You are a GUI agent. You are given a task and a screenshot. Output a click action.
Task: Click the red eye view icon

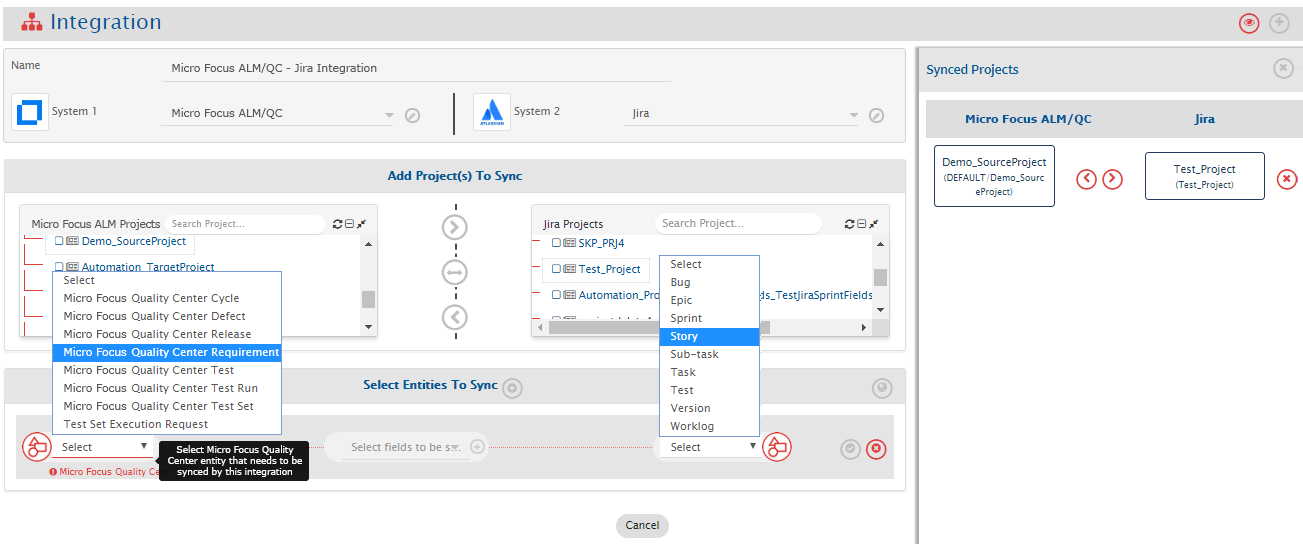(1248, 23)
